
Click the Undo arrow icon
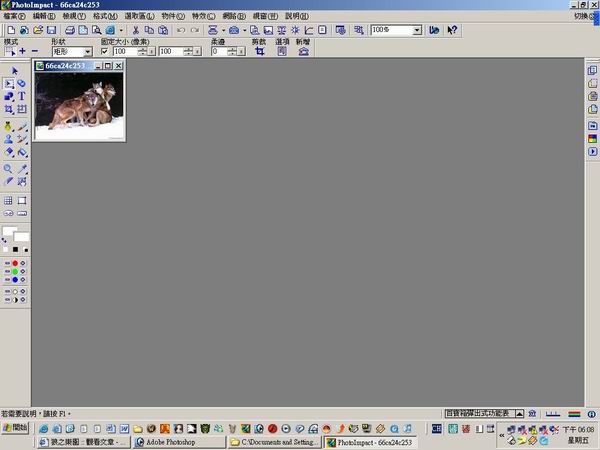[181, 30]
